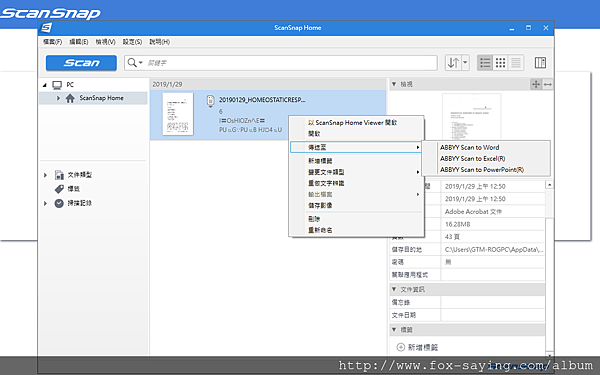Viewport: 600px width, 375px height.
Task: Open the 檢視(V) menu
Action: (x=105, y=42)
